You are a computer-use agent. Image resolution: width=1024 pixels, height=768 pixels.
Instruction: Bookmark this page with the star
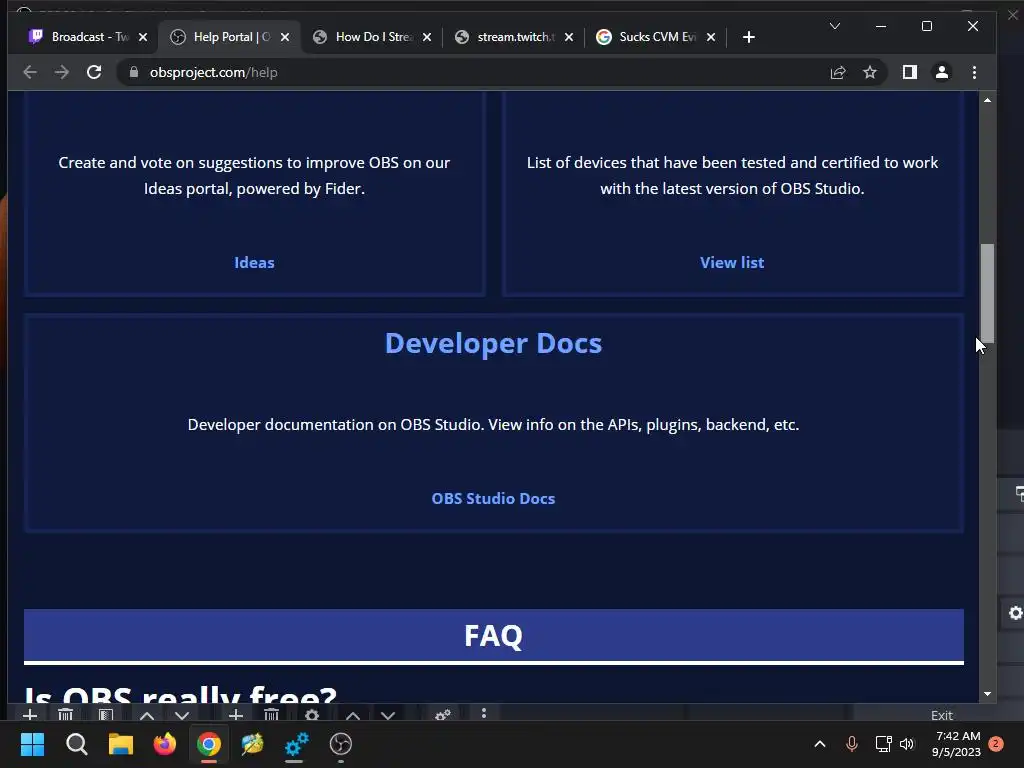870,72
